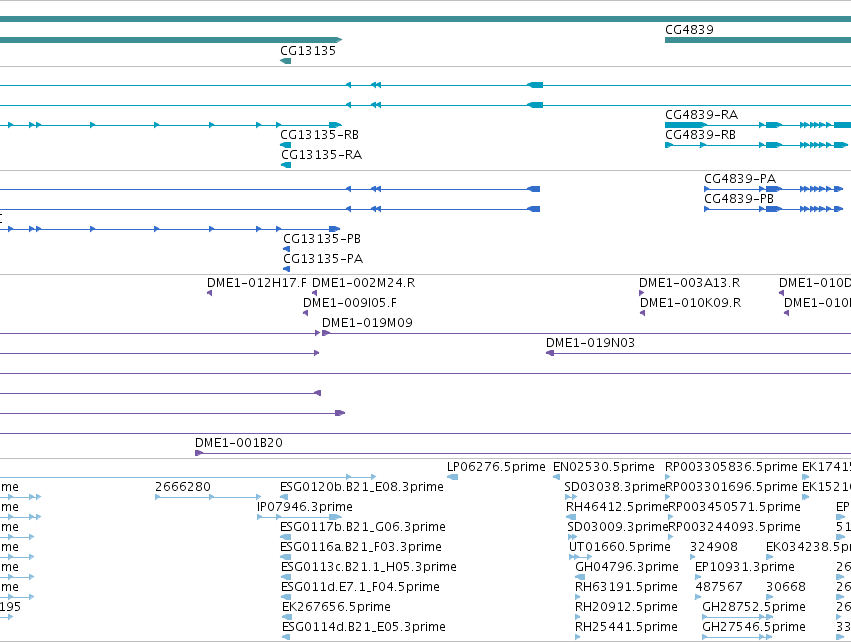The height and width of the screenshot is (642, 851).
Task: Select RH25441.5prime EST label
Action: pyautogui.click(x=626, y=627)
